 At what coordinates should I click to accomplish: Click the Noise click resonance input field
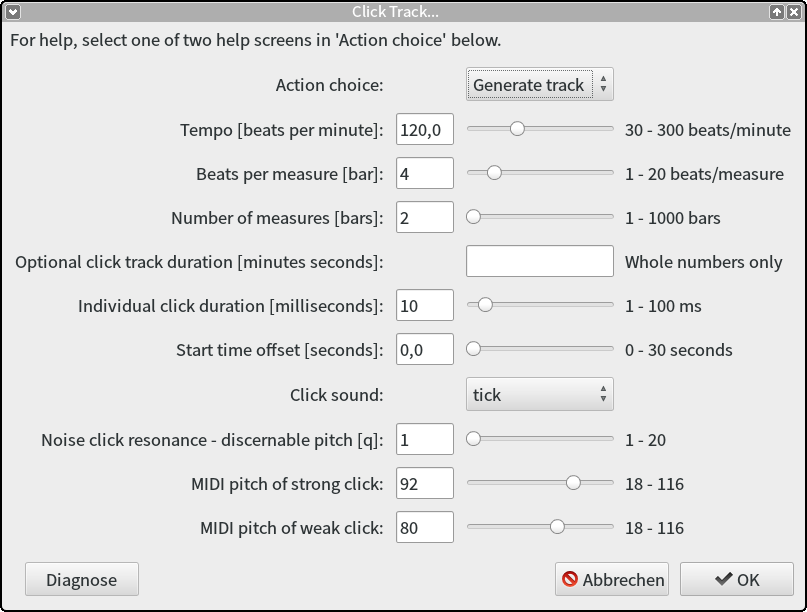tap(425, 439)
